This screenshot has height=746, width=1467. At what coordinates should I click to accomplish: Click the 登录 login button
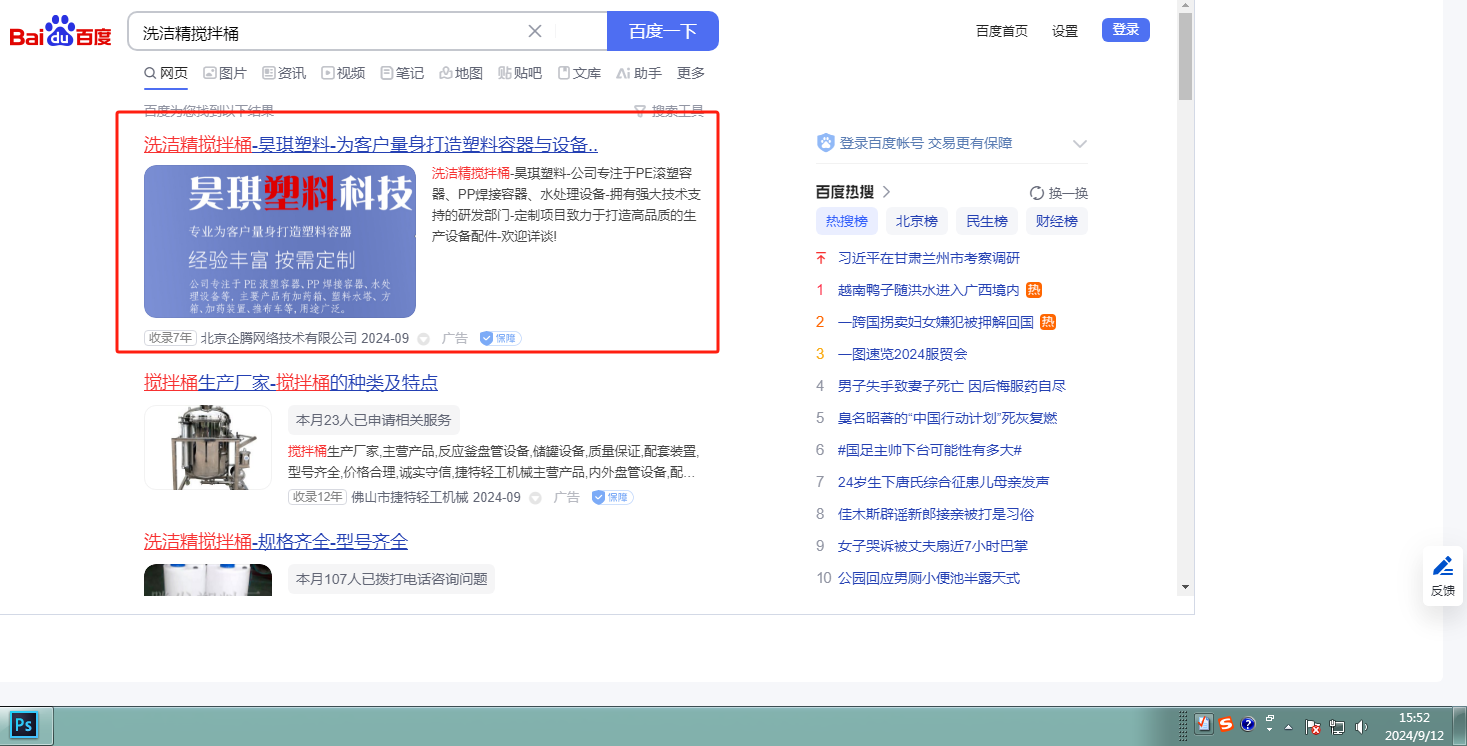[x=1125, y=30]
